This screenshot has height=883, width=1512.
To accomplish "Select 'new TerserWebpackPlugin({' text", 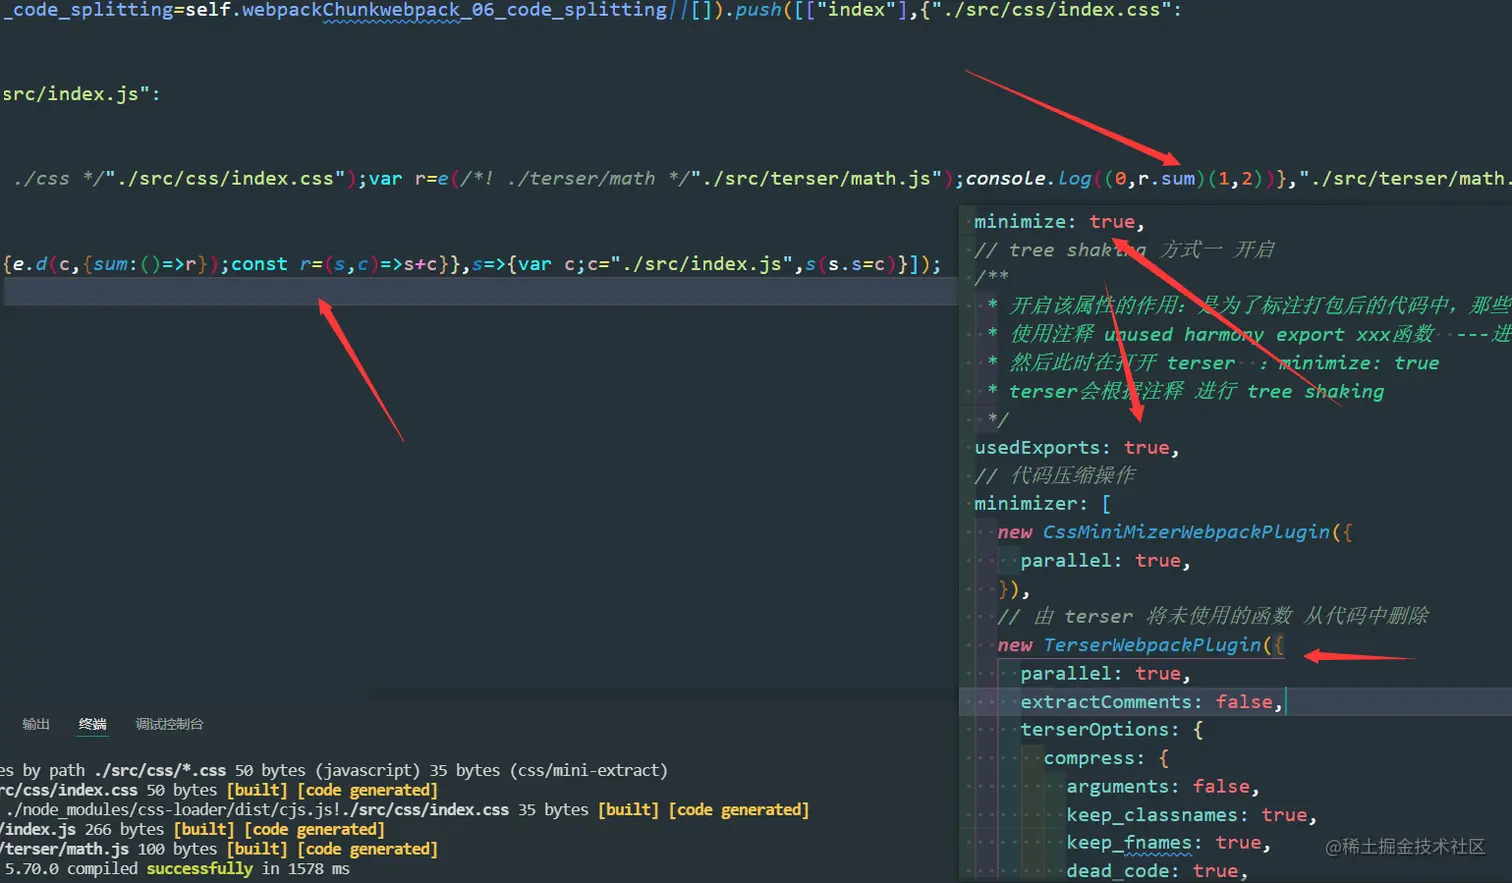I will 1140,645.
